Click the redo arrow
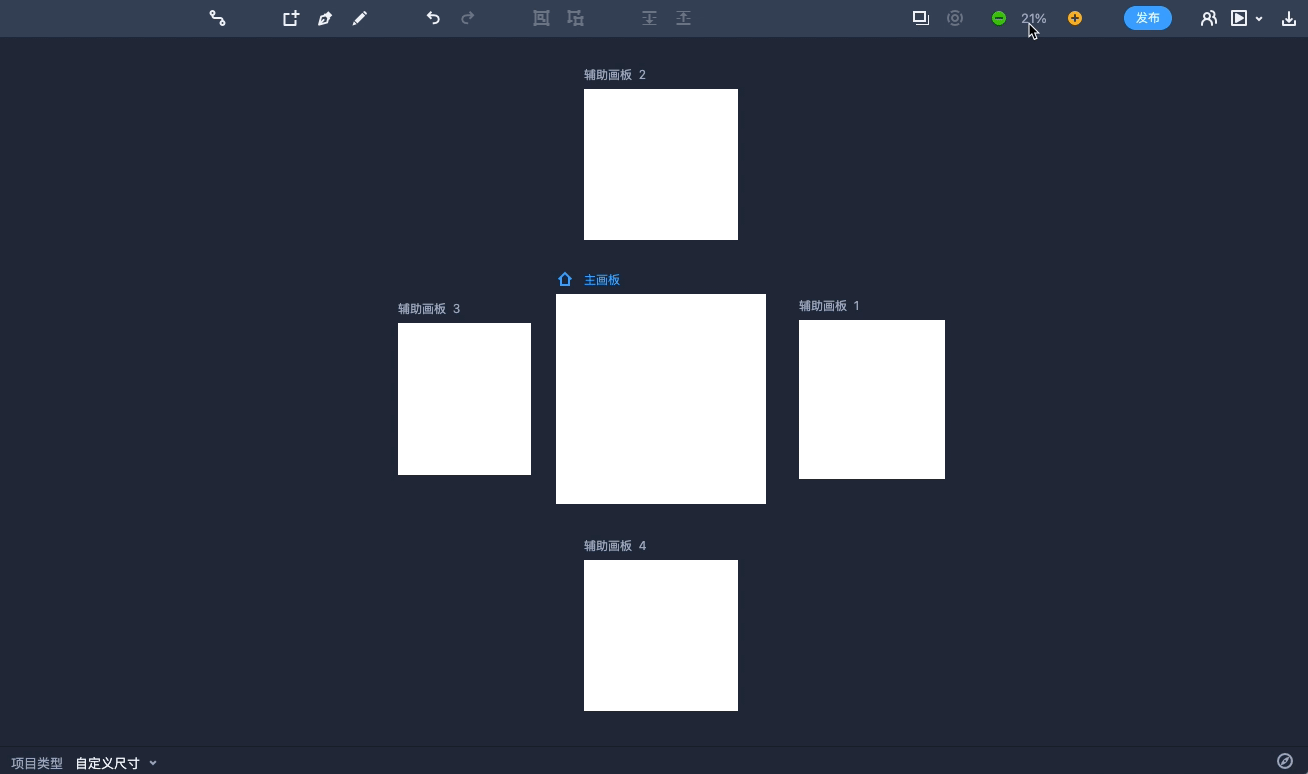 click(x=467, y=18)
